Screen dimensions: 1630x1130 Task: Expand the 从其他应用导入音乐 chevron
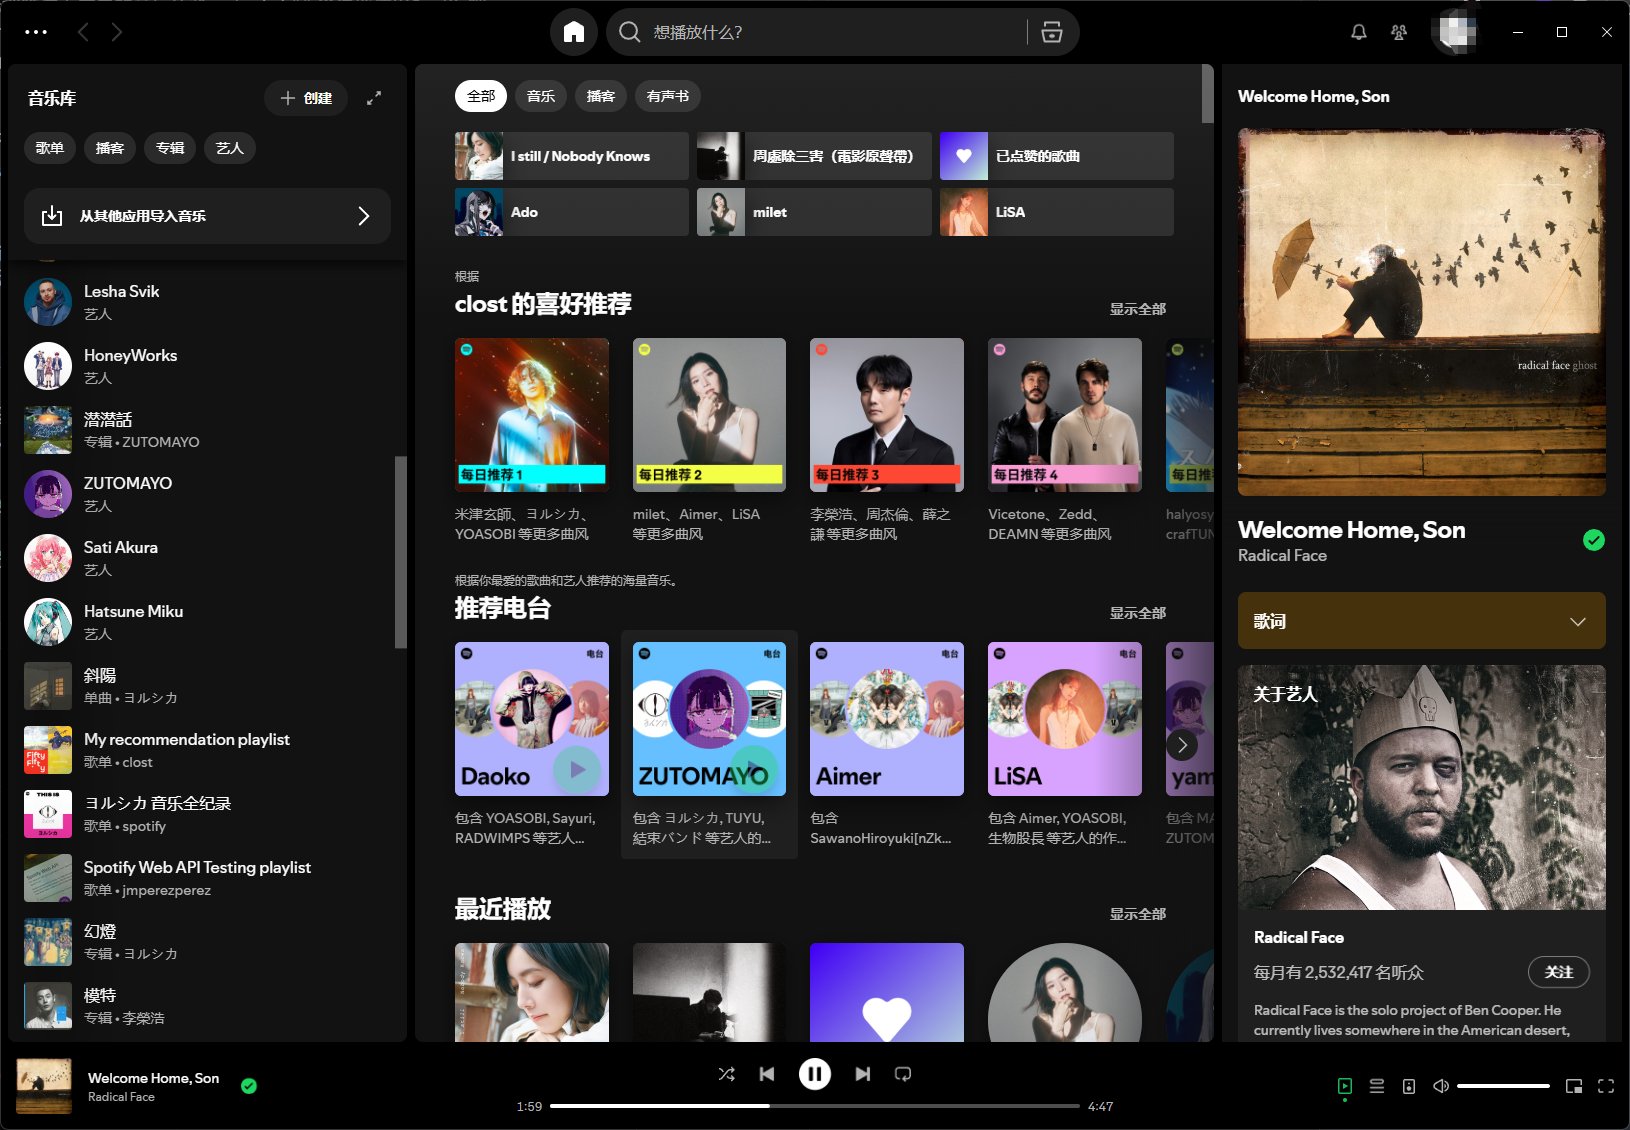(x=363, y=216)
